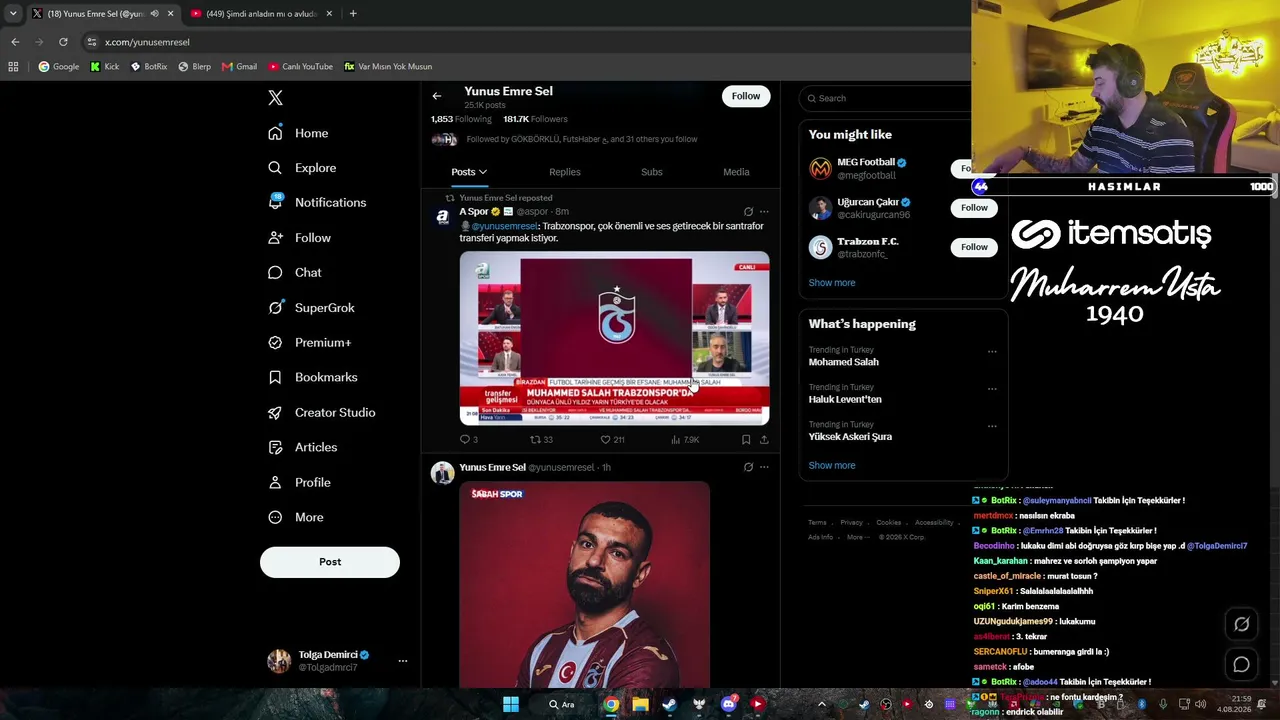Viewport: 1280px width, 720px height.
Task: Open Bookmarks in the sidebar
Action: [x=313, y=377]
